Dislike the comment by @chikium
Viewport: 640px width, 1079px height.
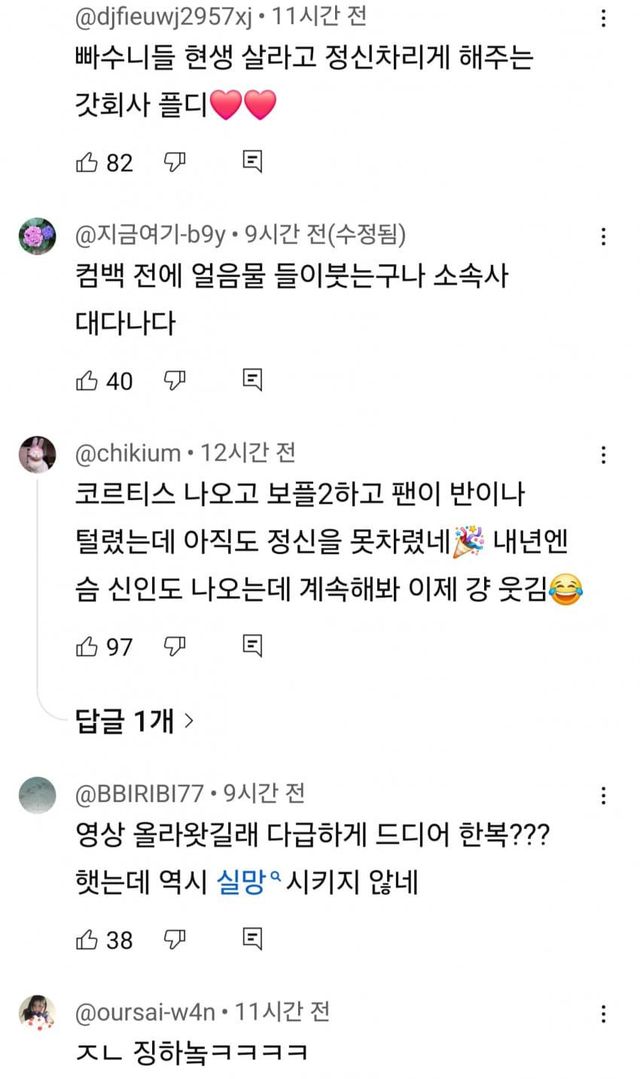tap(176, 646)
